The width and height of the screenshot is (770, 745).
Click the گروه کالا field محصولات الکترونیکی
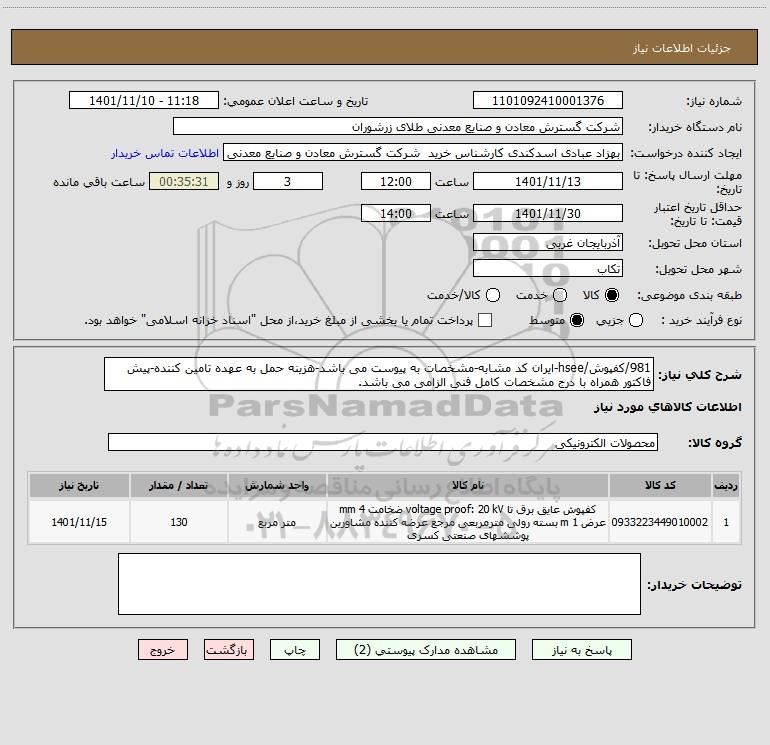pyautogui.click(x=383, y=442)
